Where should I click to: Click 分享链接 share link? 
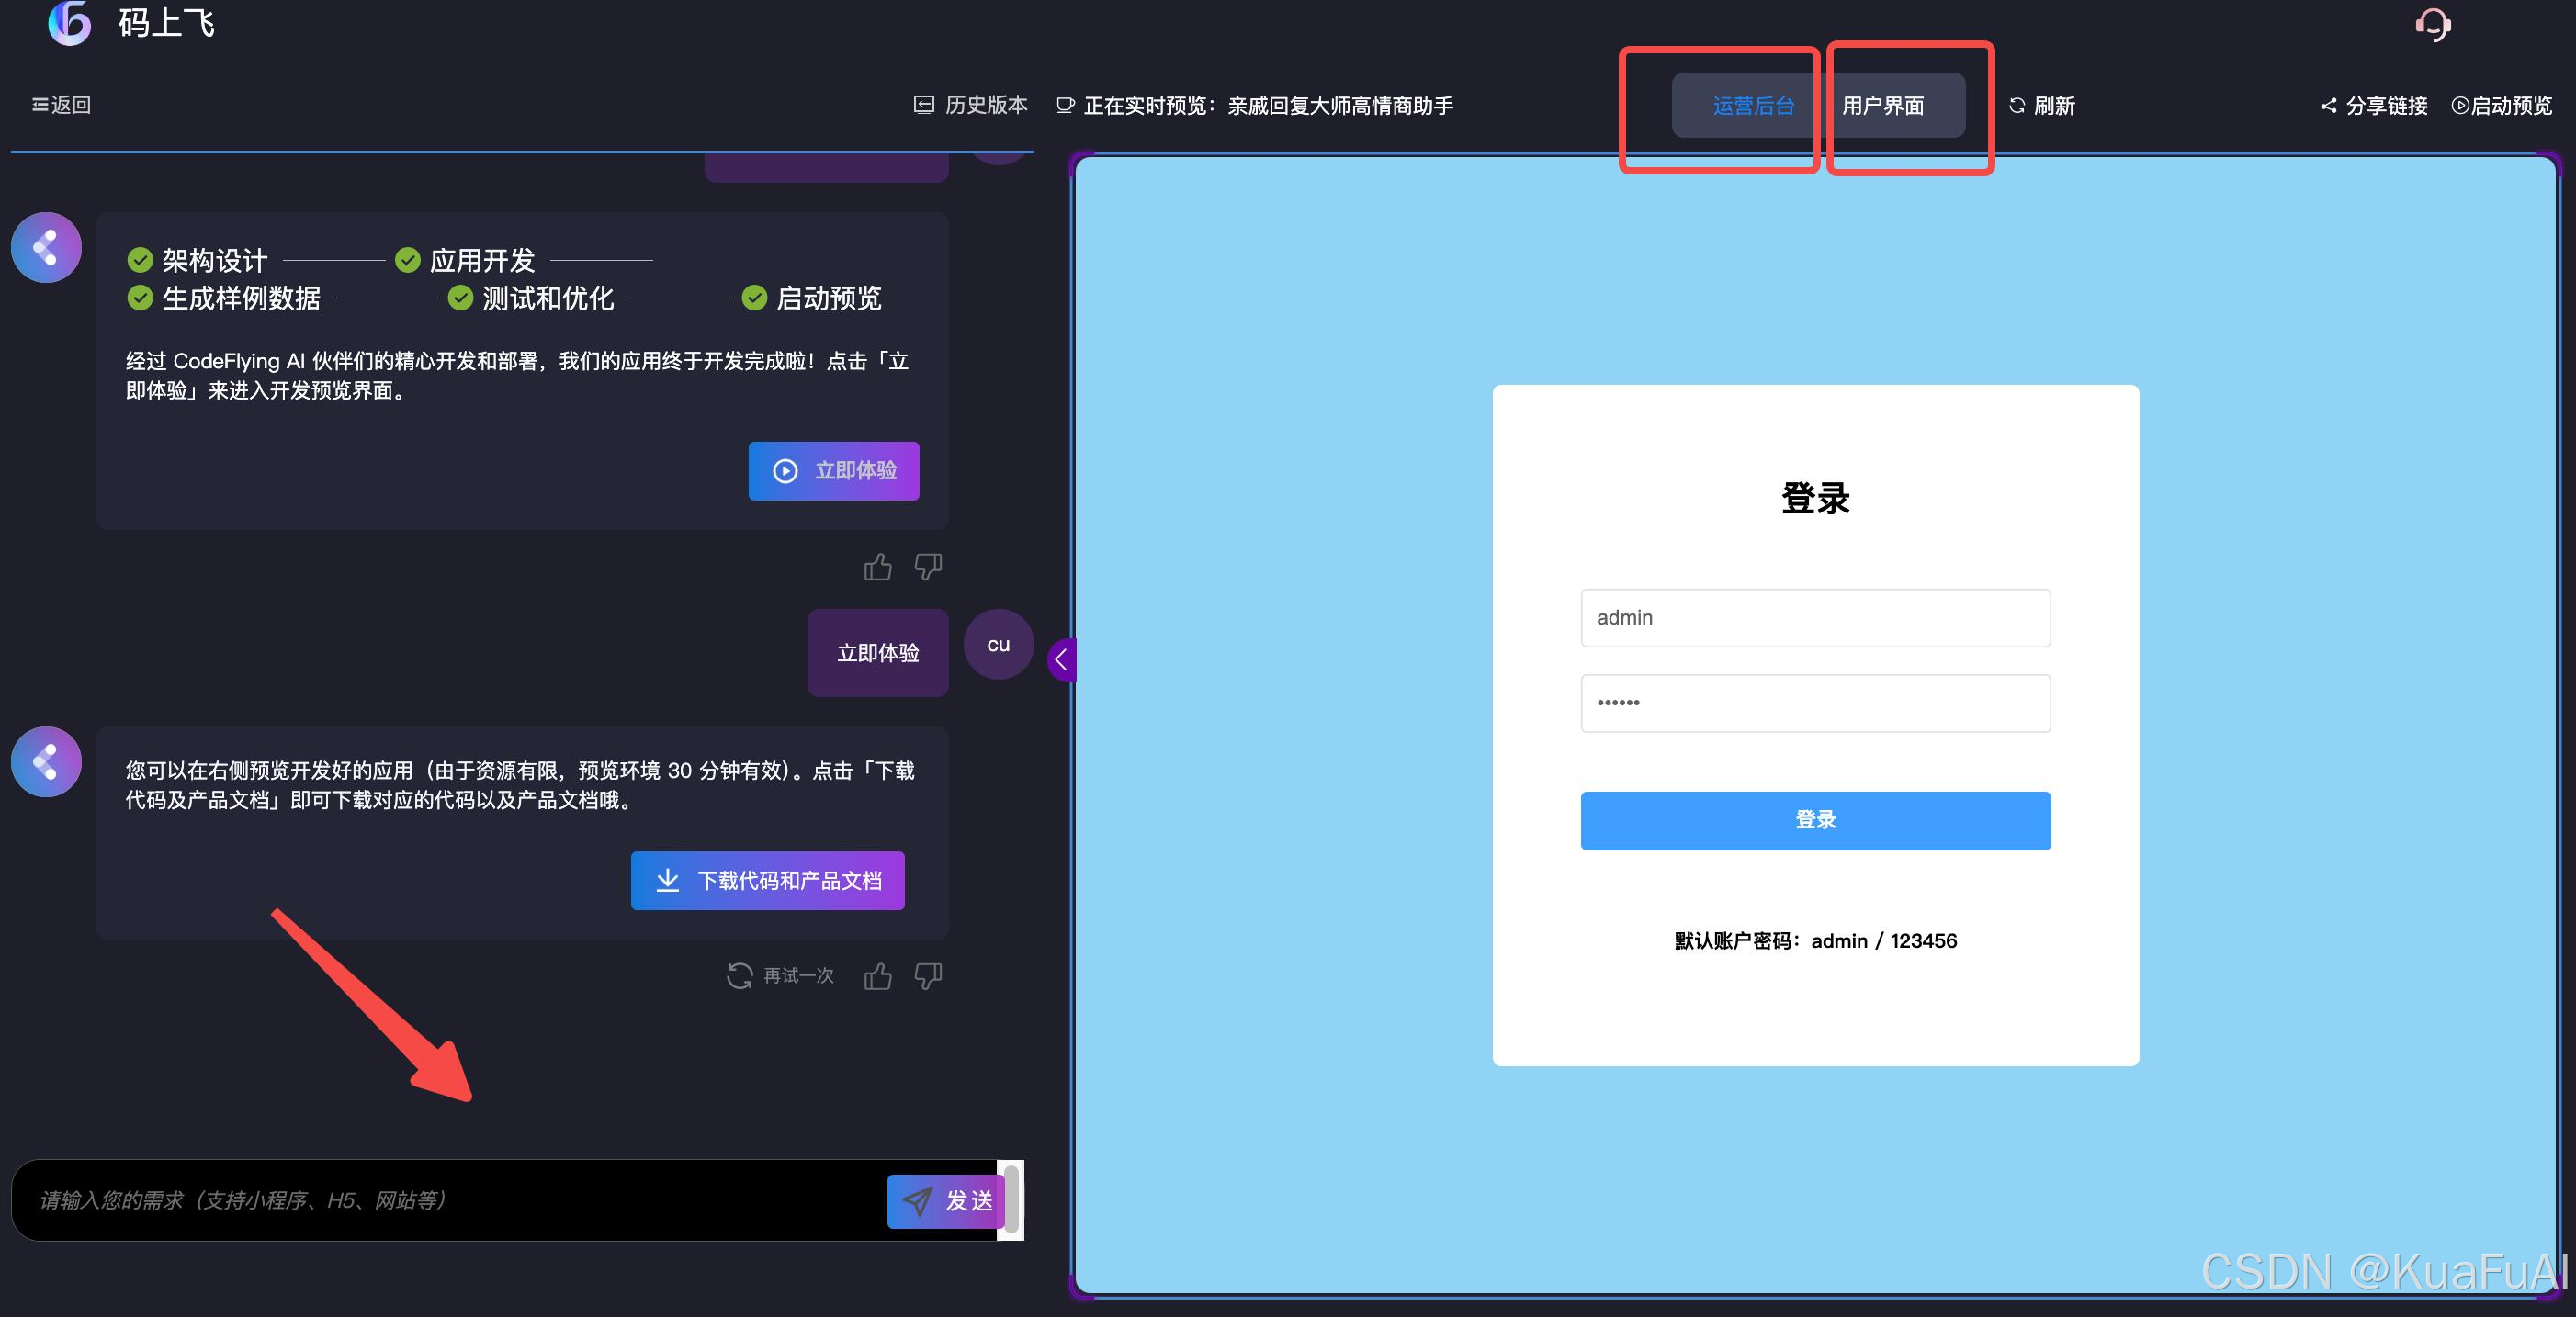click(x=2374, y=105)
